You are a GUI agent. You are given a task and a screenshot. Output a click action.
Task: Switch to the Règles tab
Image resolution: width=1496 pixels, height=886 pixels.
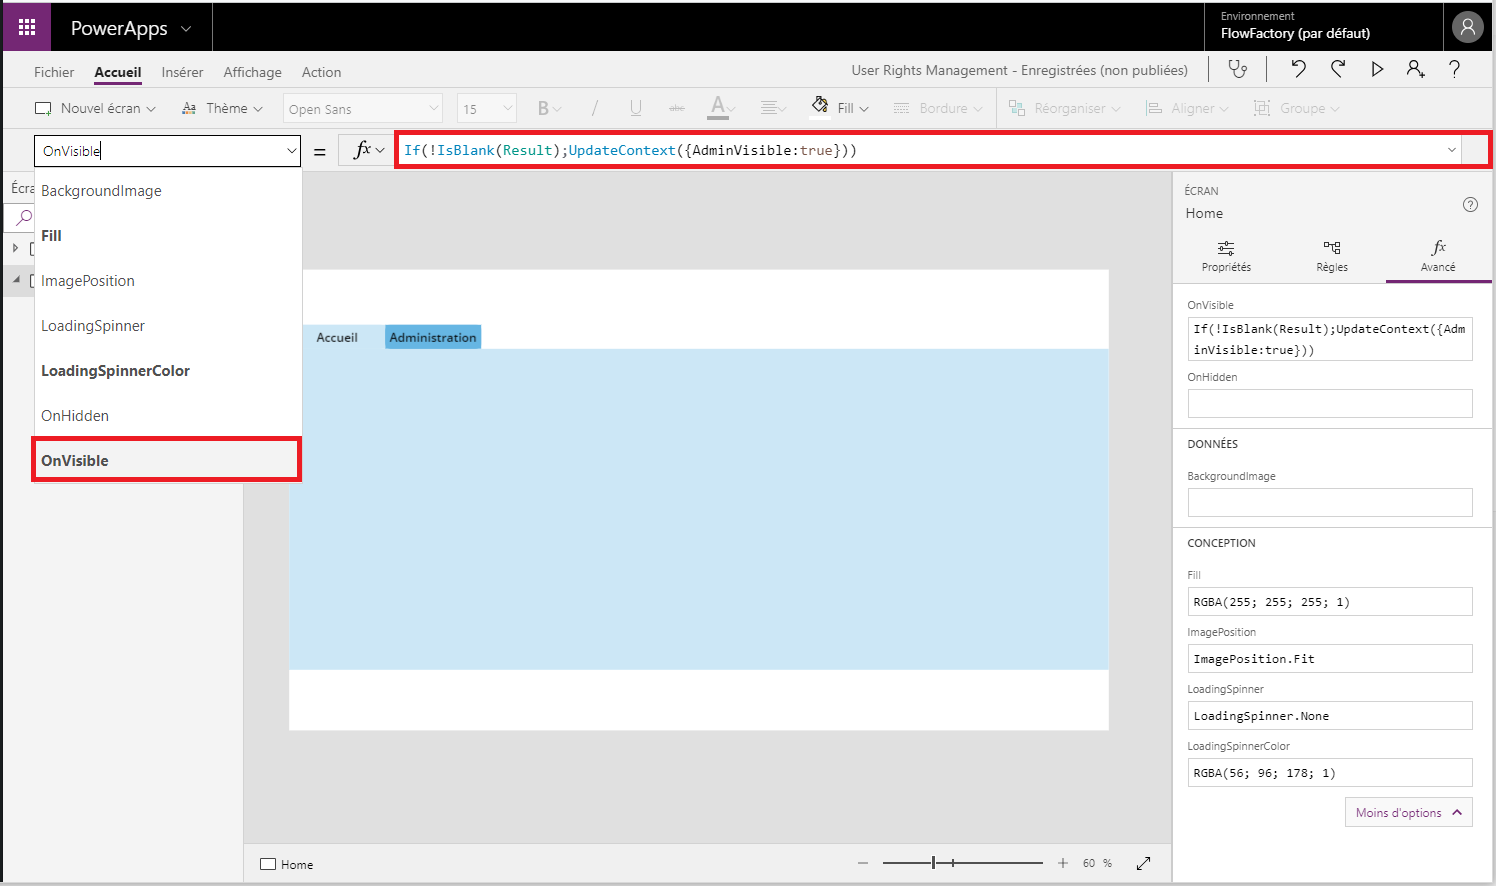[1331, 256]
